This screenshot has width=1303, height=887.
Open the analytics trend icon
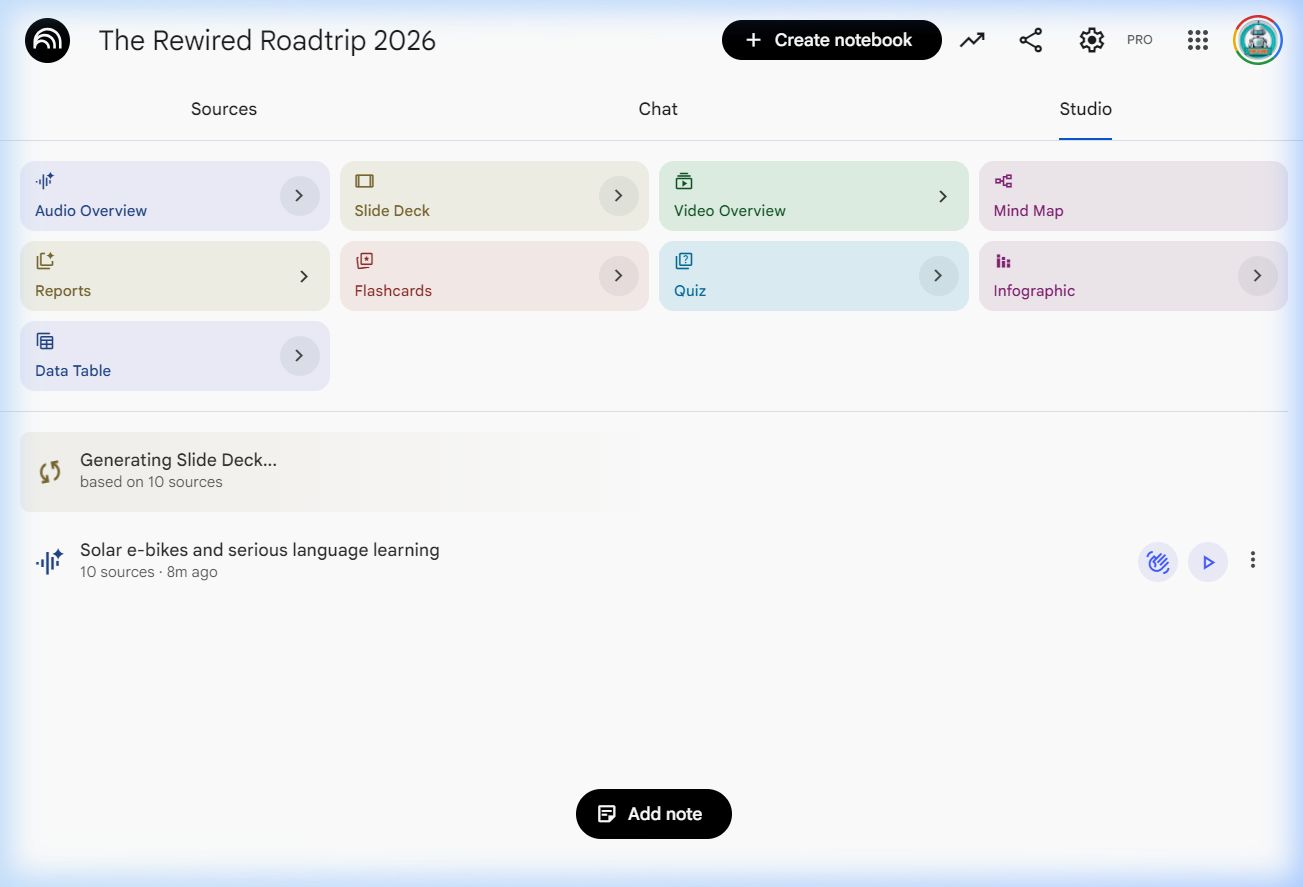tap(972, 40)
